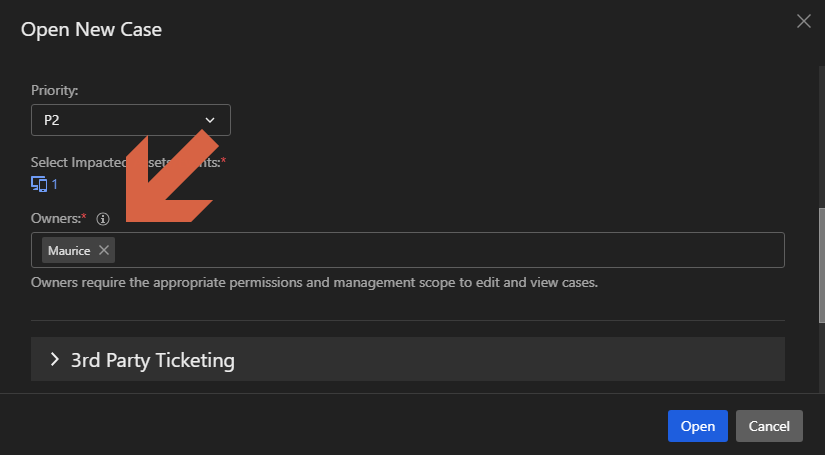825x455 pixels.
Task: Show the Owners info tooltip icon
Action: click(x=103, y=219)
